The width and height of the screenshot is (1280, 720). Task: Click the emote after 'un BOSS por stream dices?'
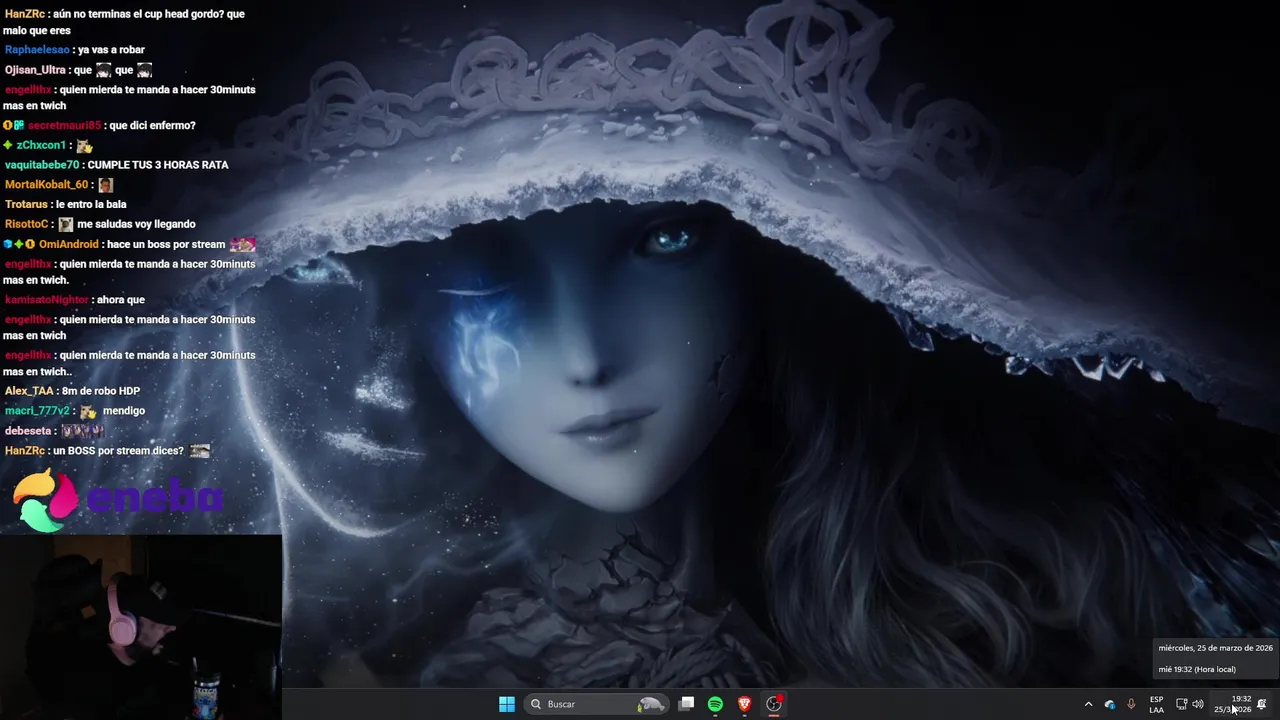pos(200,451)
